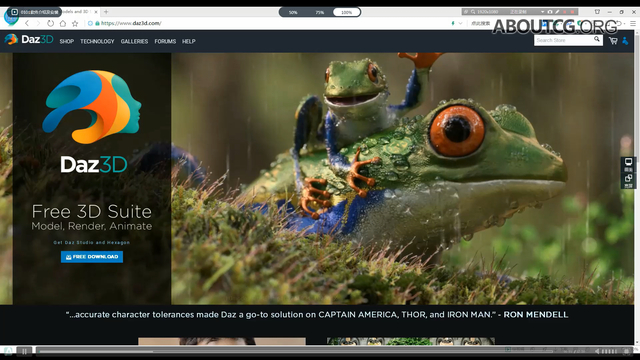The height and width of the screenshot is (360, 640).
Task: Open the right characters thumbnail below quote
Action: (411, 341)
